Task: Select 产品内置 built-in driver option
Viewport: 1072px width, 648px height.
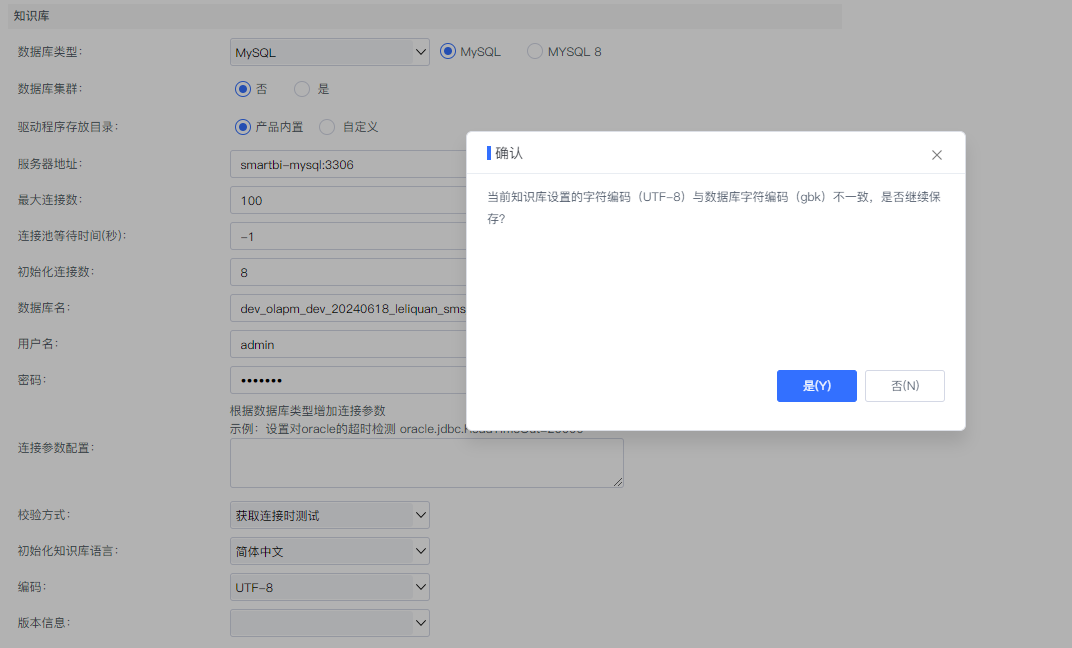Action: 241,127
